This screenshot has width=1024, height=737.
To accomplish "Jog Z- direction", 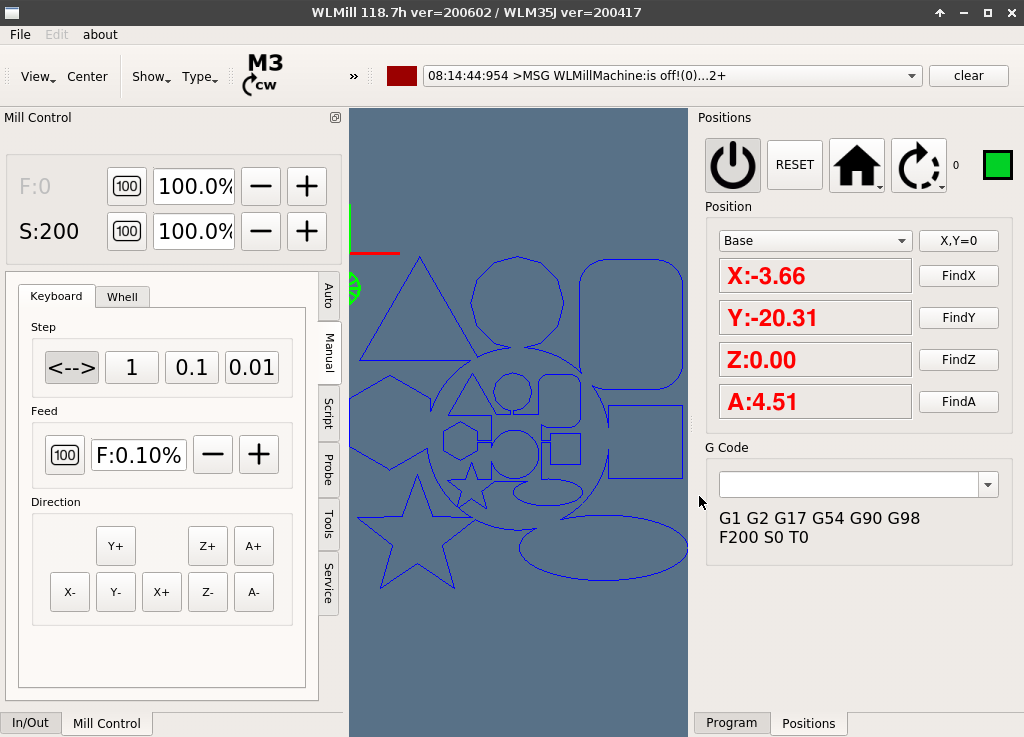I will [208, 592].
